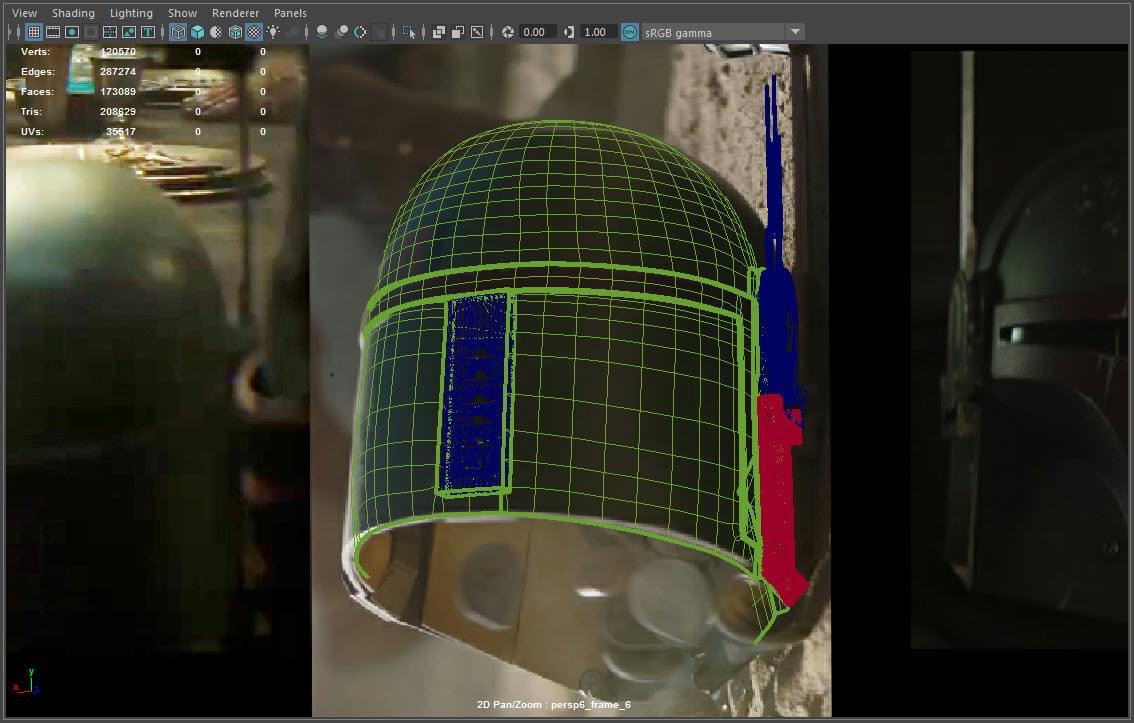The height and width of the screenshot is (723, 1134).
Task: Toggle the viewport grid display icon
Action: [33, 32]
